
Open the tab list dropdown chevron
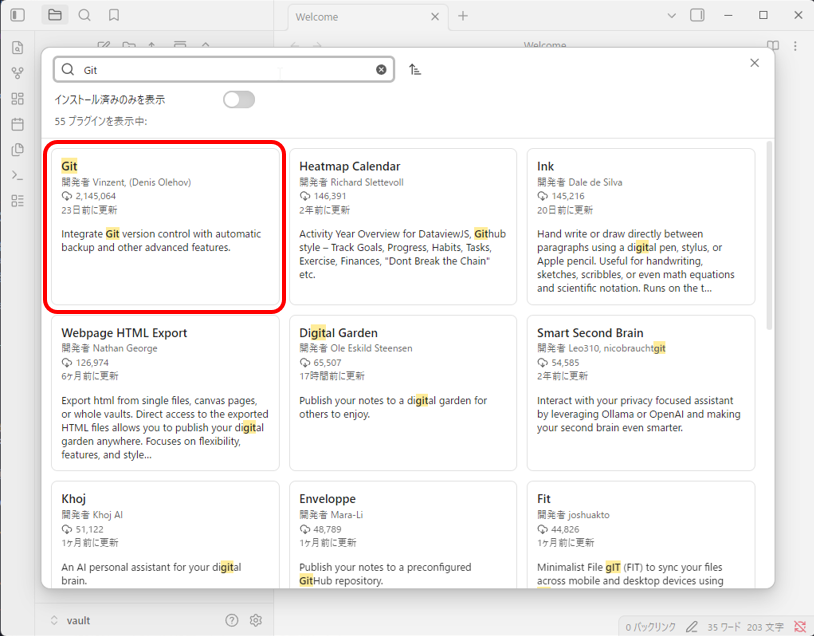671,15
